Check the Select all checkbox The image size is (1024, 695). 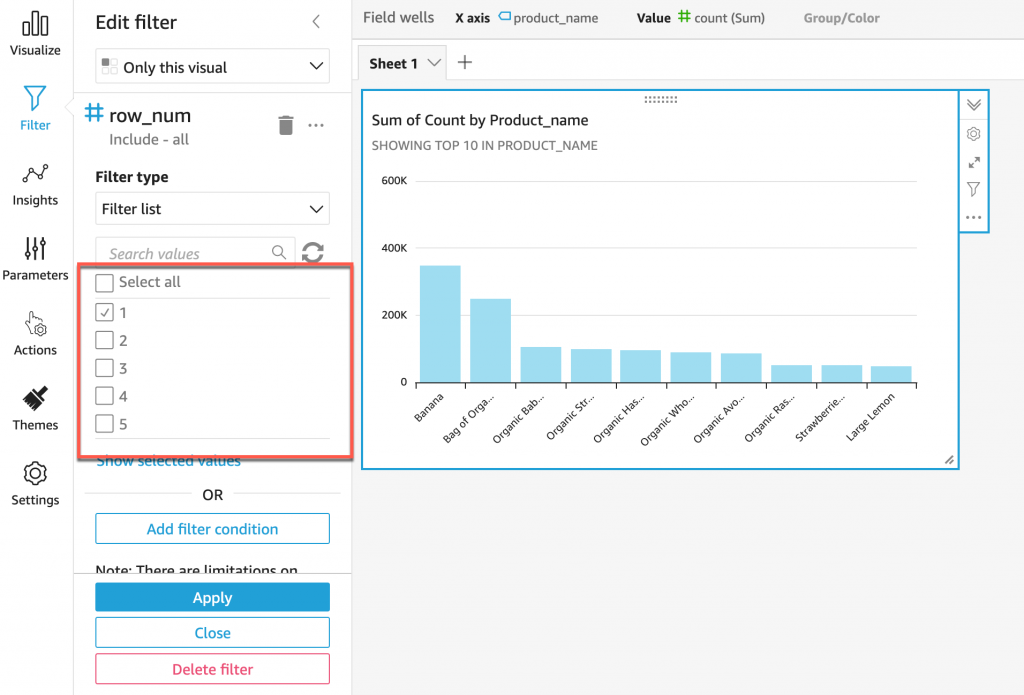click(x=105, y=283)
